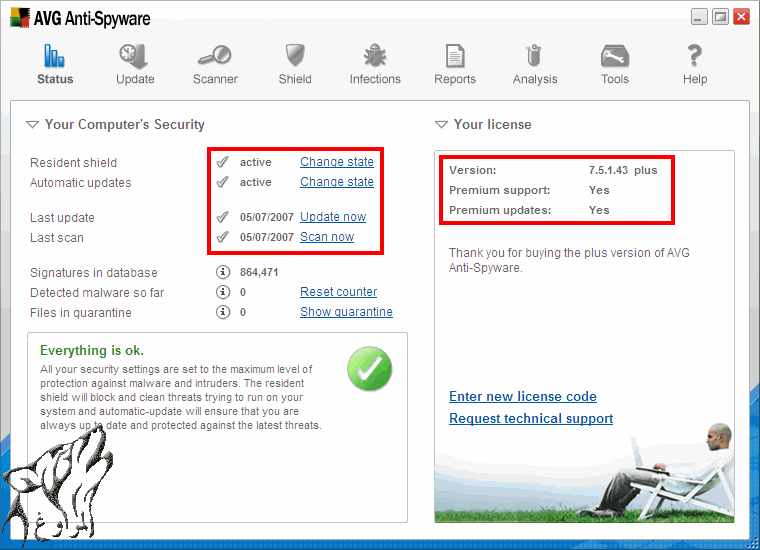This screenshot has width=760, height=550.
Task: Open the Update section icon
Action: pos(134,56)
